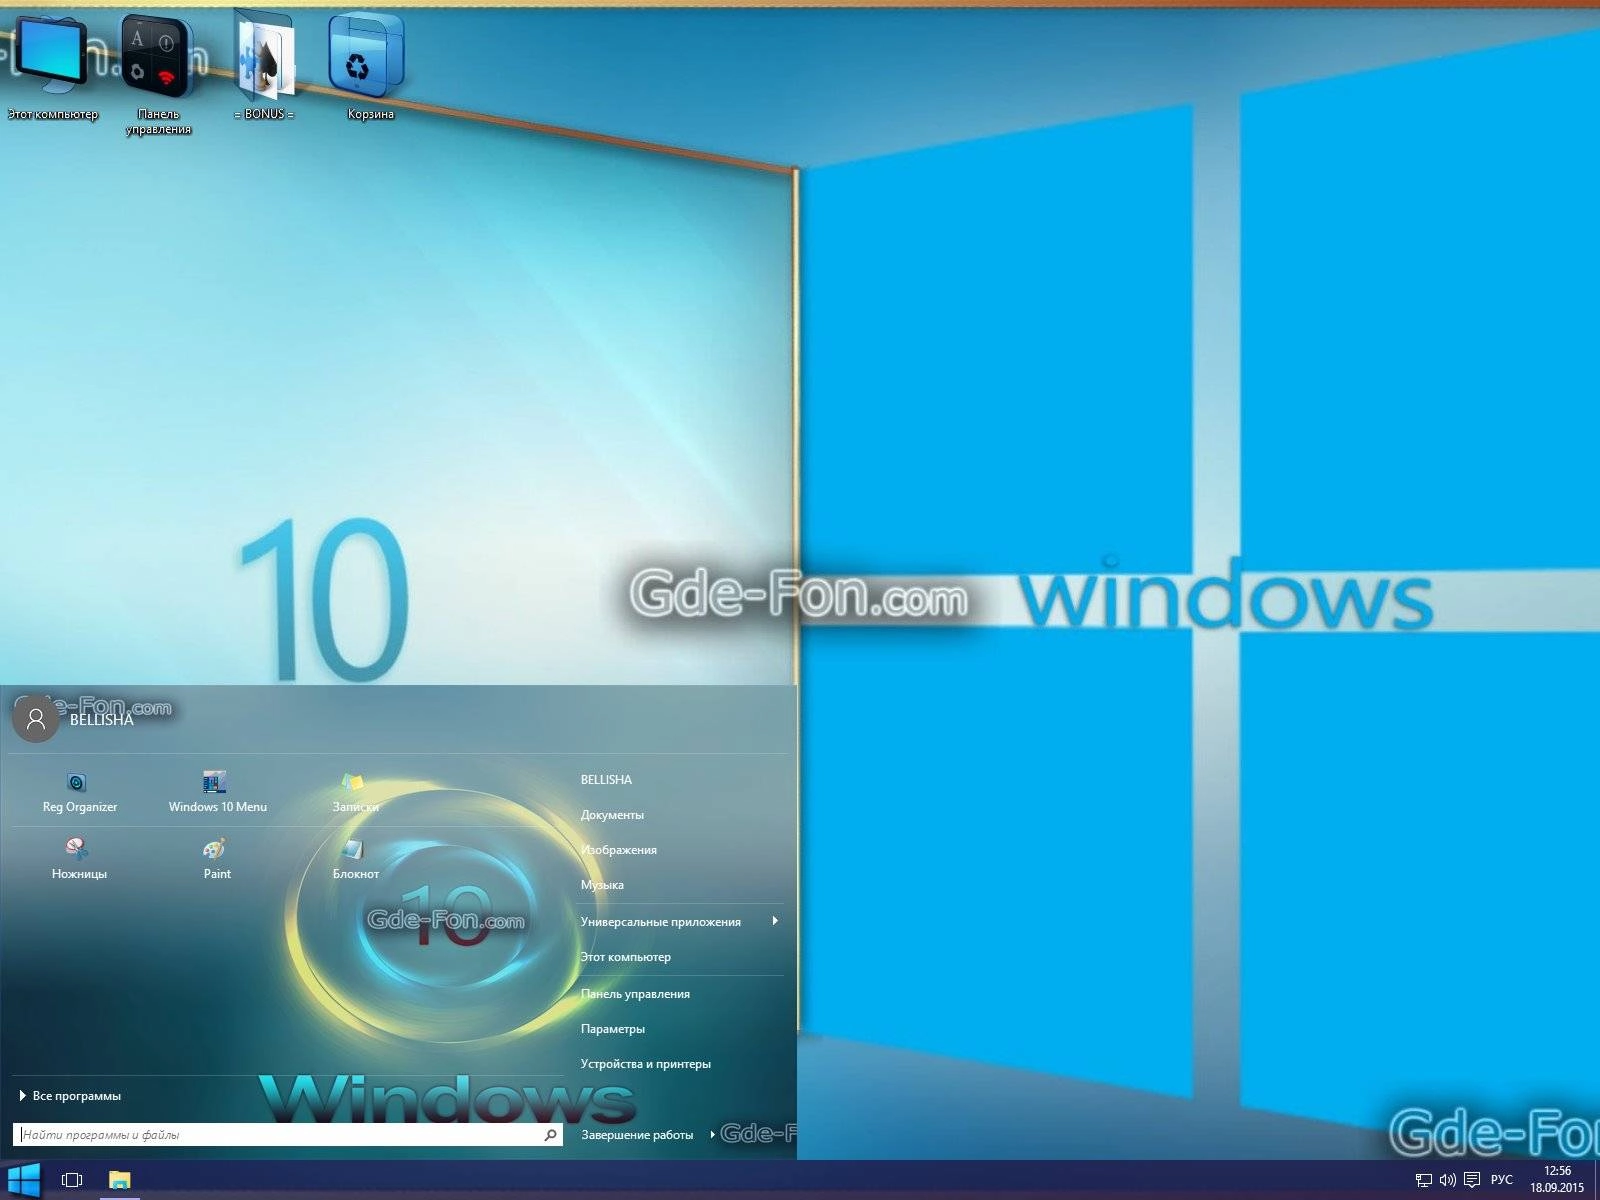The width and height of the screenshot is (1600, 1200).
Task: Open 'Параметры' settings entry
Action: pos(613,1029)
